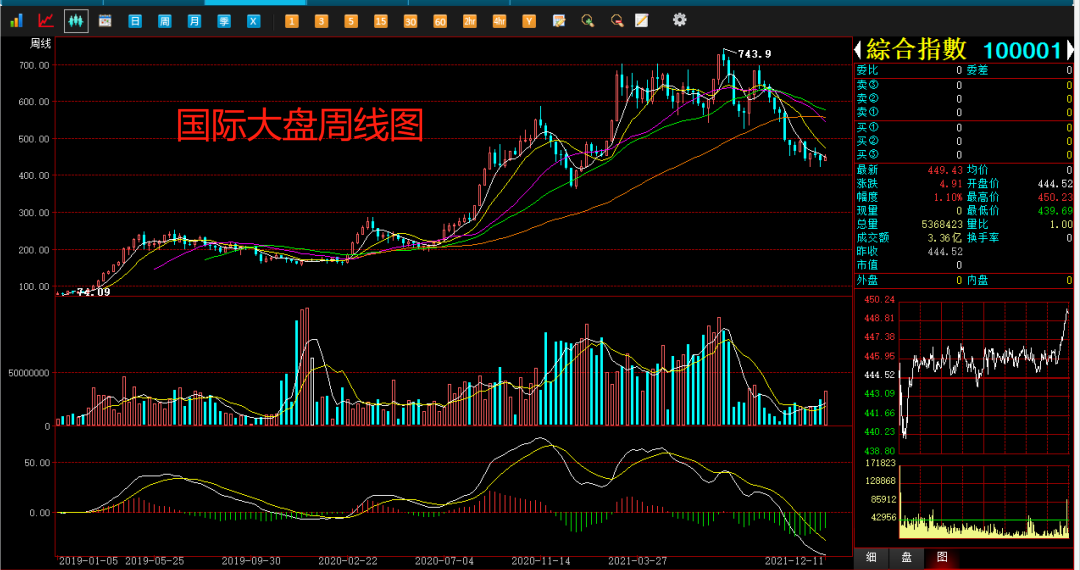Click the 綜合指數 title
The height and width of the screenshot is (570, 1080).
[x=916, y=50]
